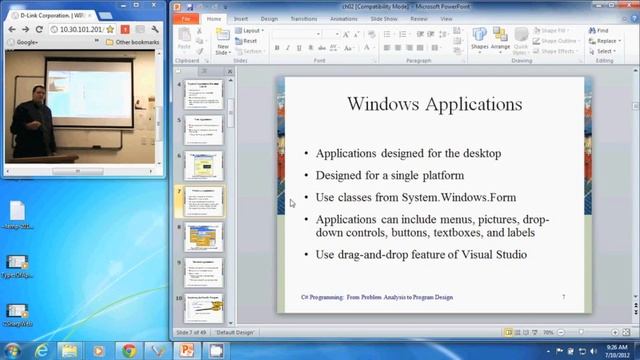Click the Chrome bookmark star icon

pyautogui.click(x=110, y=29)
